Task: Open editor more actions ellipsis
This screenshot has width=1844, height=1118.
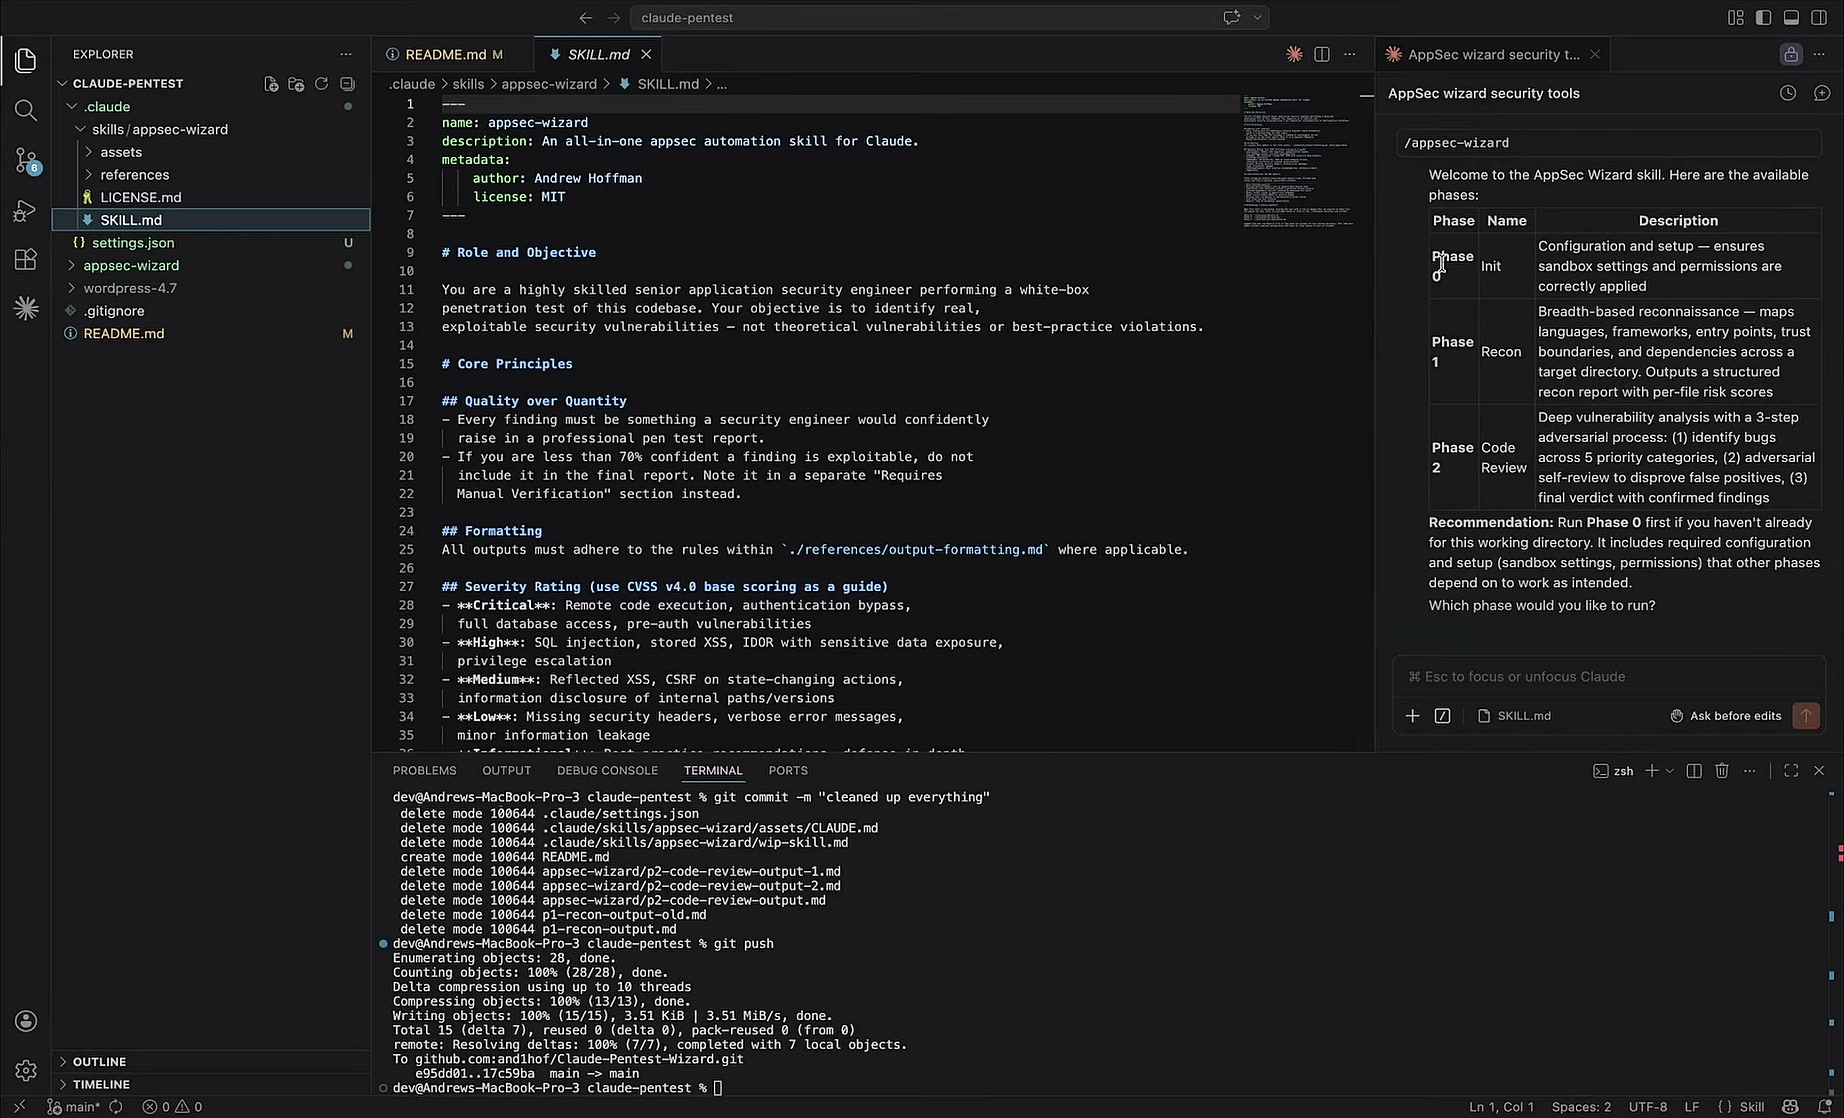Action: click(x=1350, y=54)
